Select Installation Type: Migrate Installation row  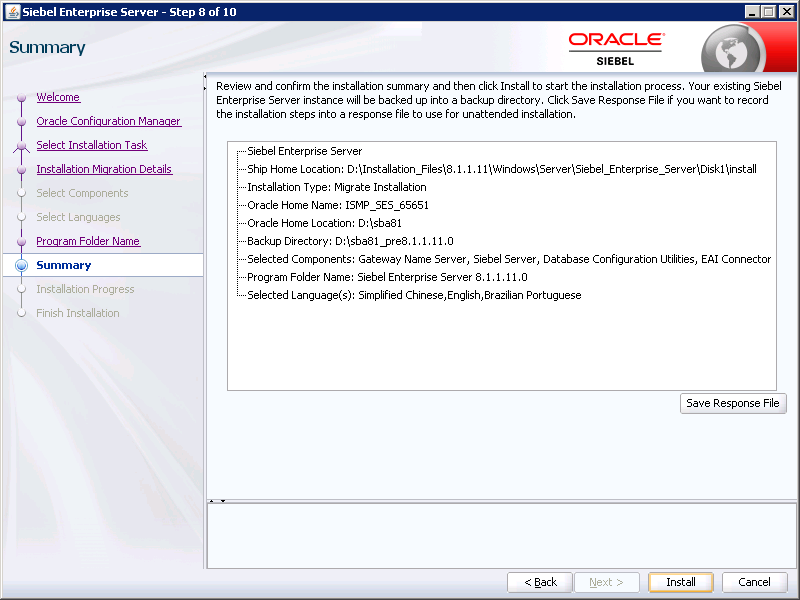[337, 187]
